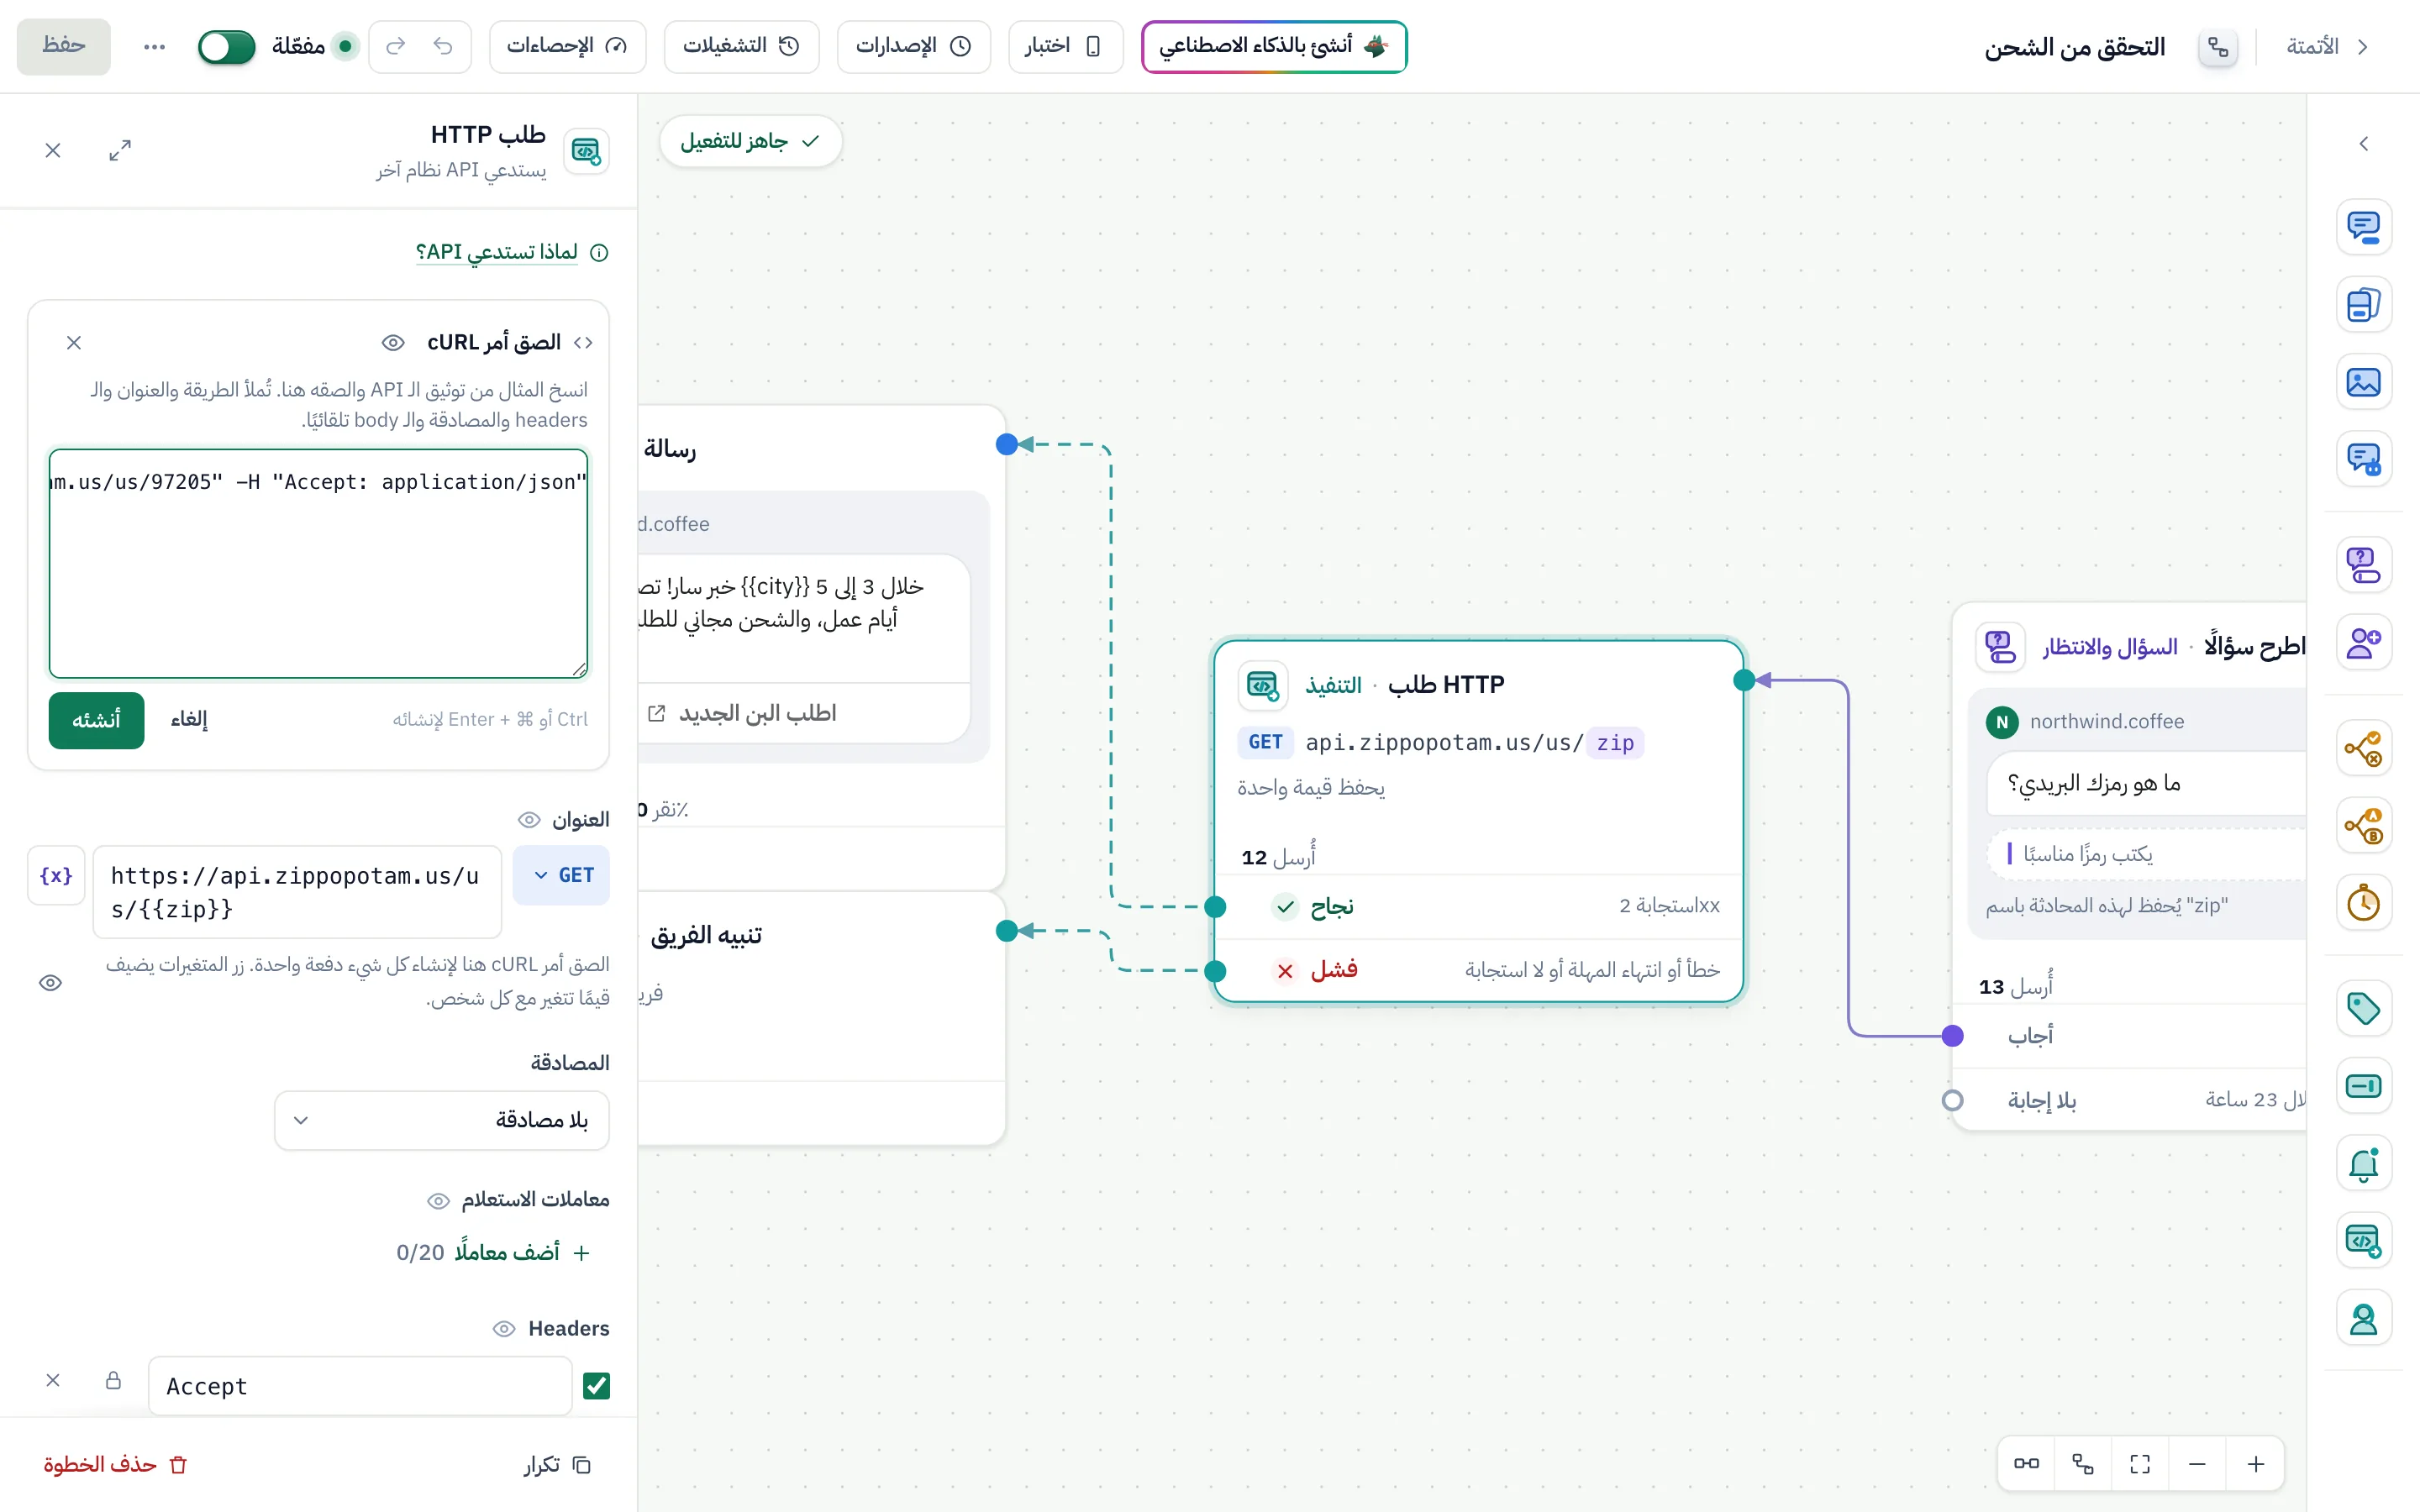
Task: Open the اختبار test tab
Action: (1065, 46)
